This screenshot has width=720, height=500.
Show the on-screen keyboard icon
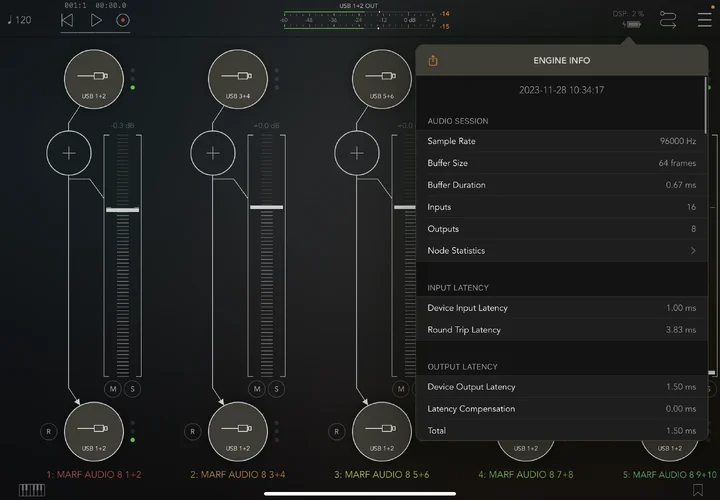31,490
